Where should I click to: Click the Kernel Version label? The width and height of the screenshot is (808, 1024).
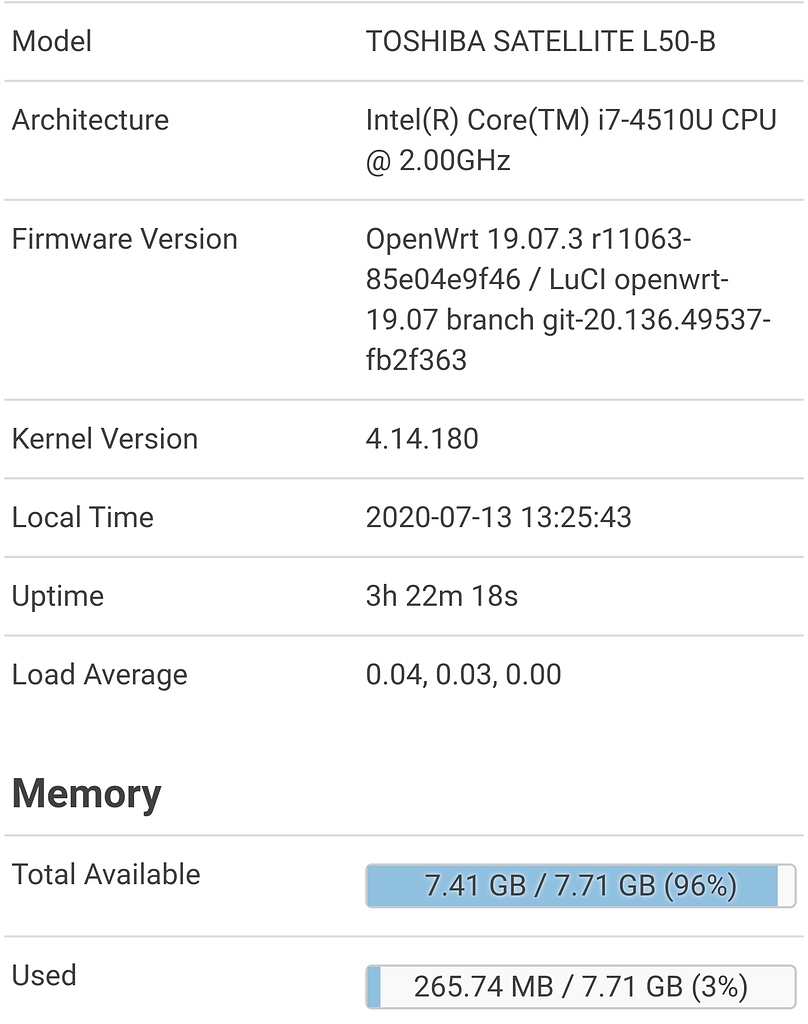[105, 438]
